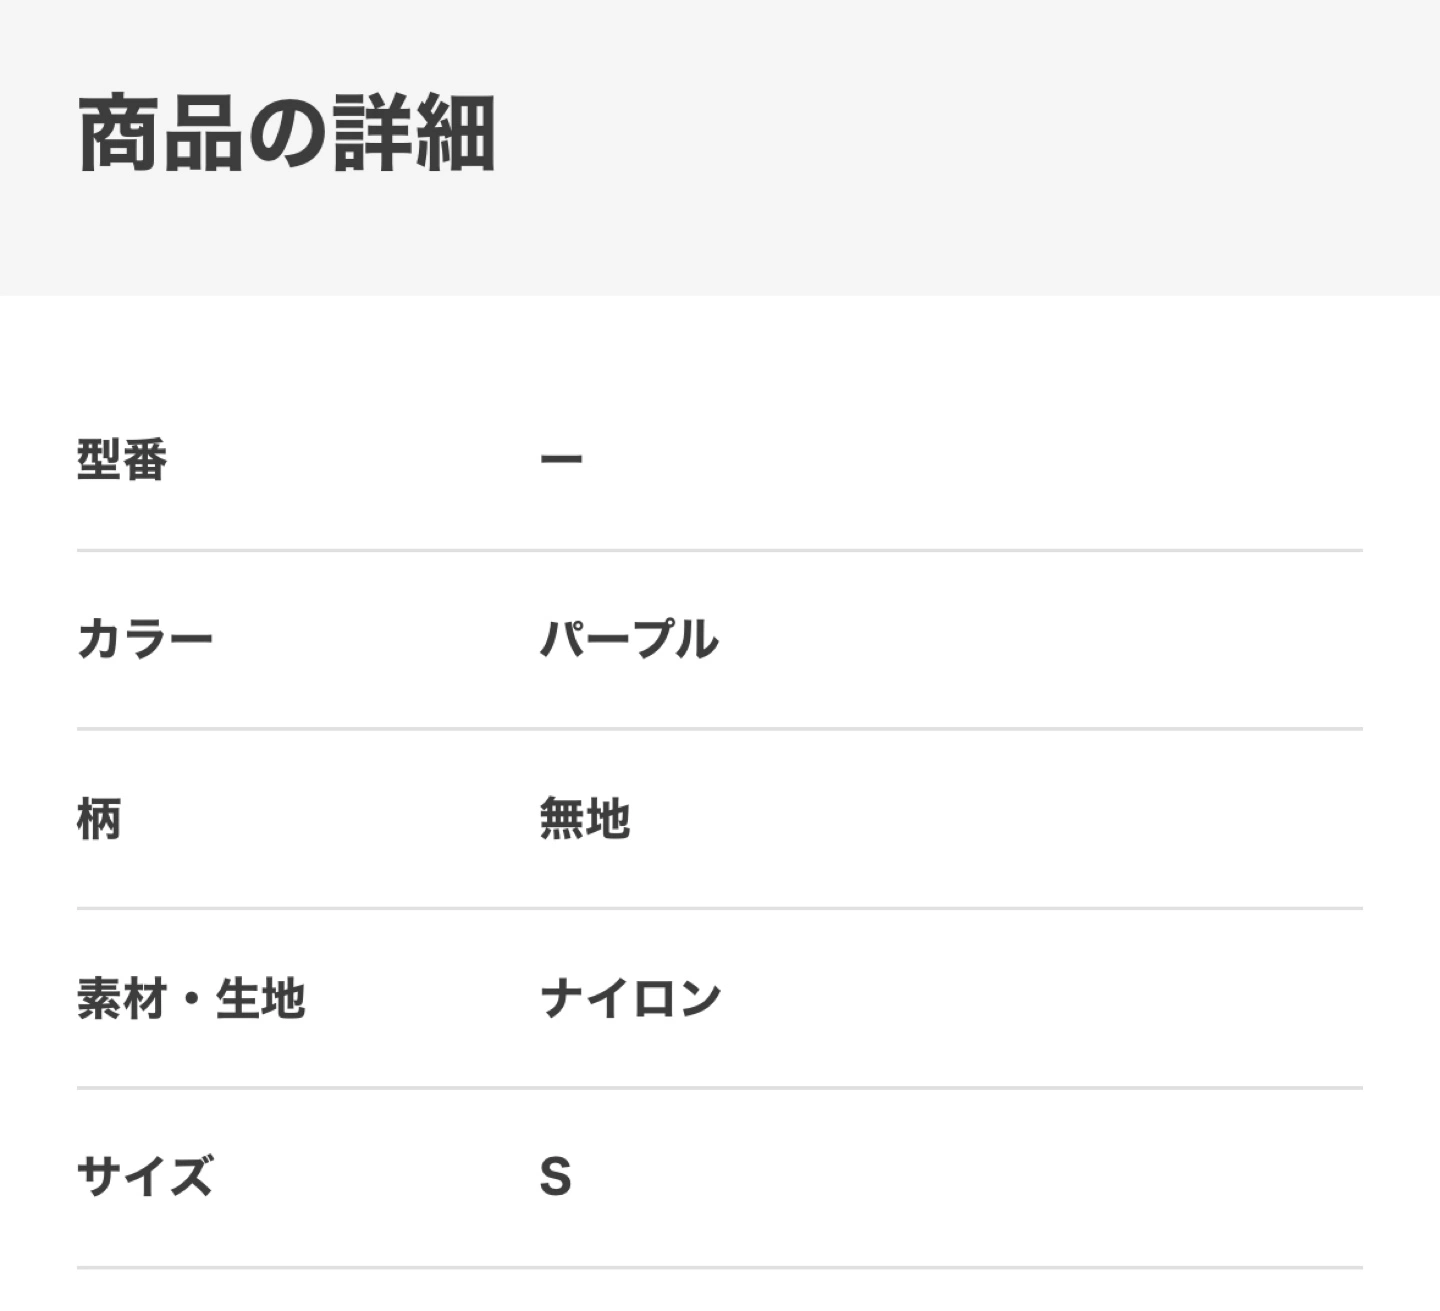Image resolution: width=1440 pixels, height=1311 pixels.
Task: Click the divider line below the サイズ row
Action: coord(720,1267)
